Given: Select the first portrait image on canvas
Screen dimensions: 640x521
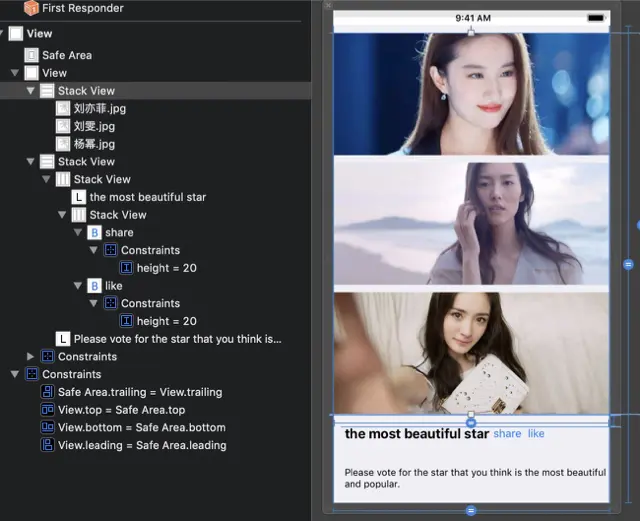Looking at the screenshot, I should coord(471,94).
